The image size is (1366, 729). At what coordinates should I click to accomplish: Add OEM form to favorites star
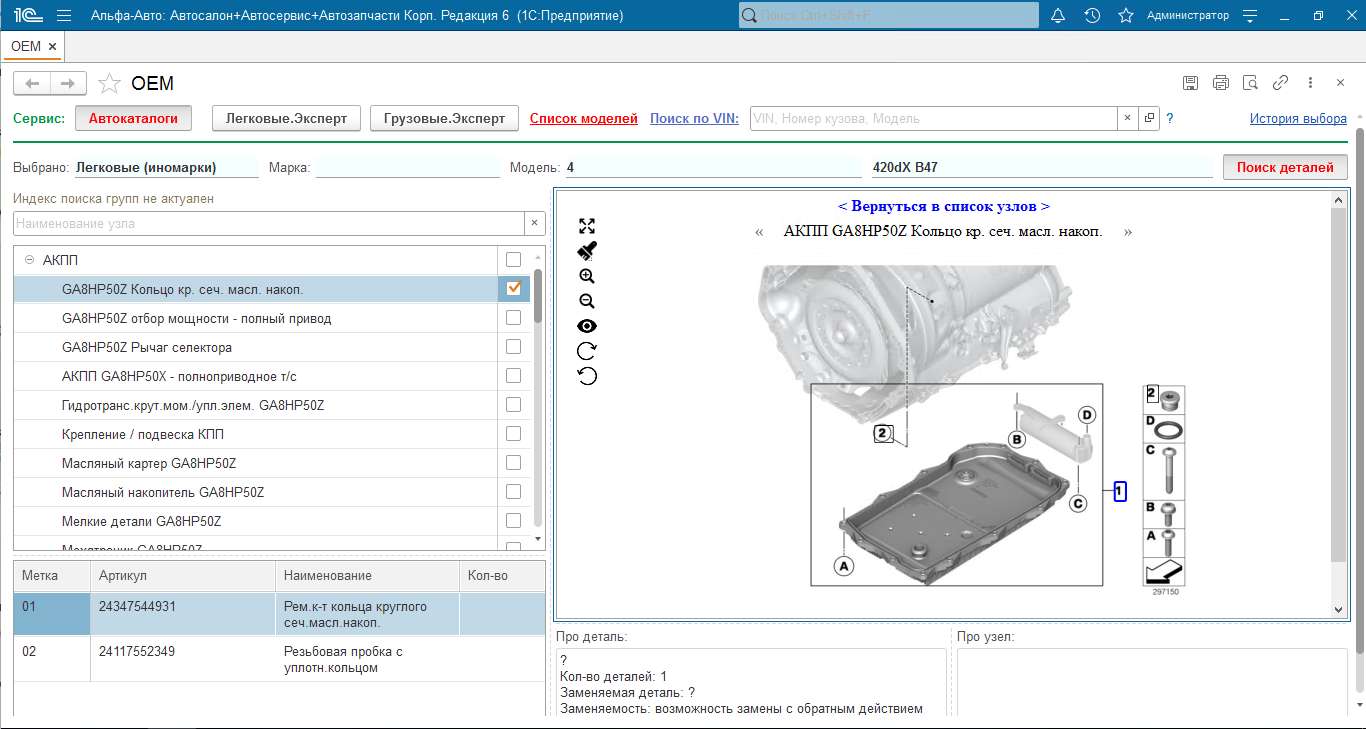pos(109,83)
